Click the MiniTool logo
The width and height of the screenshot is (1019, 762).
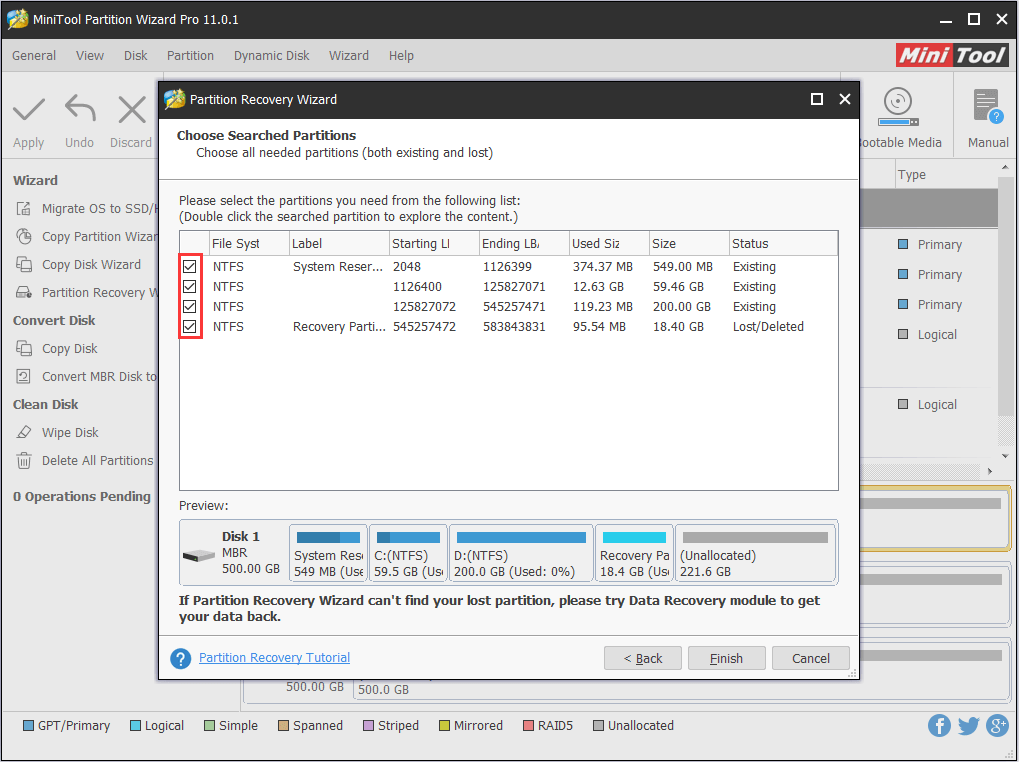[952, 55]
